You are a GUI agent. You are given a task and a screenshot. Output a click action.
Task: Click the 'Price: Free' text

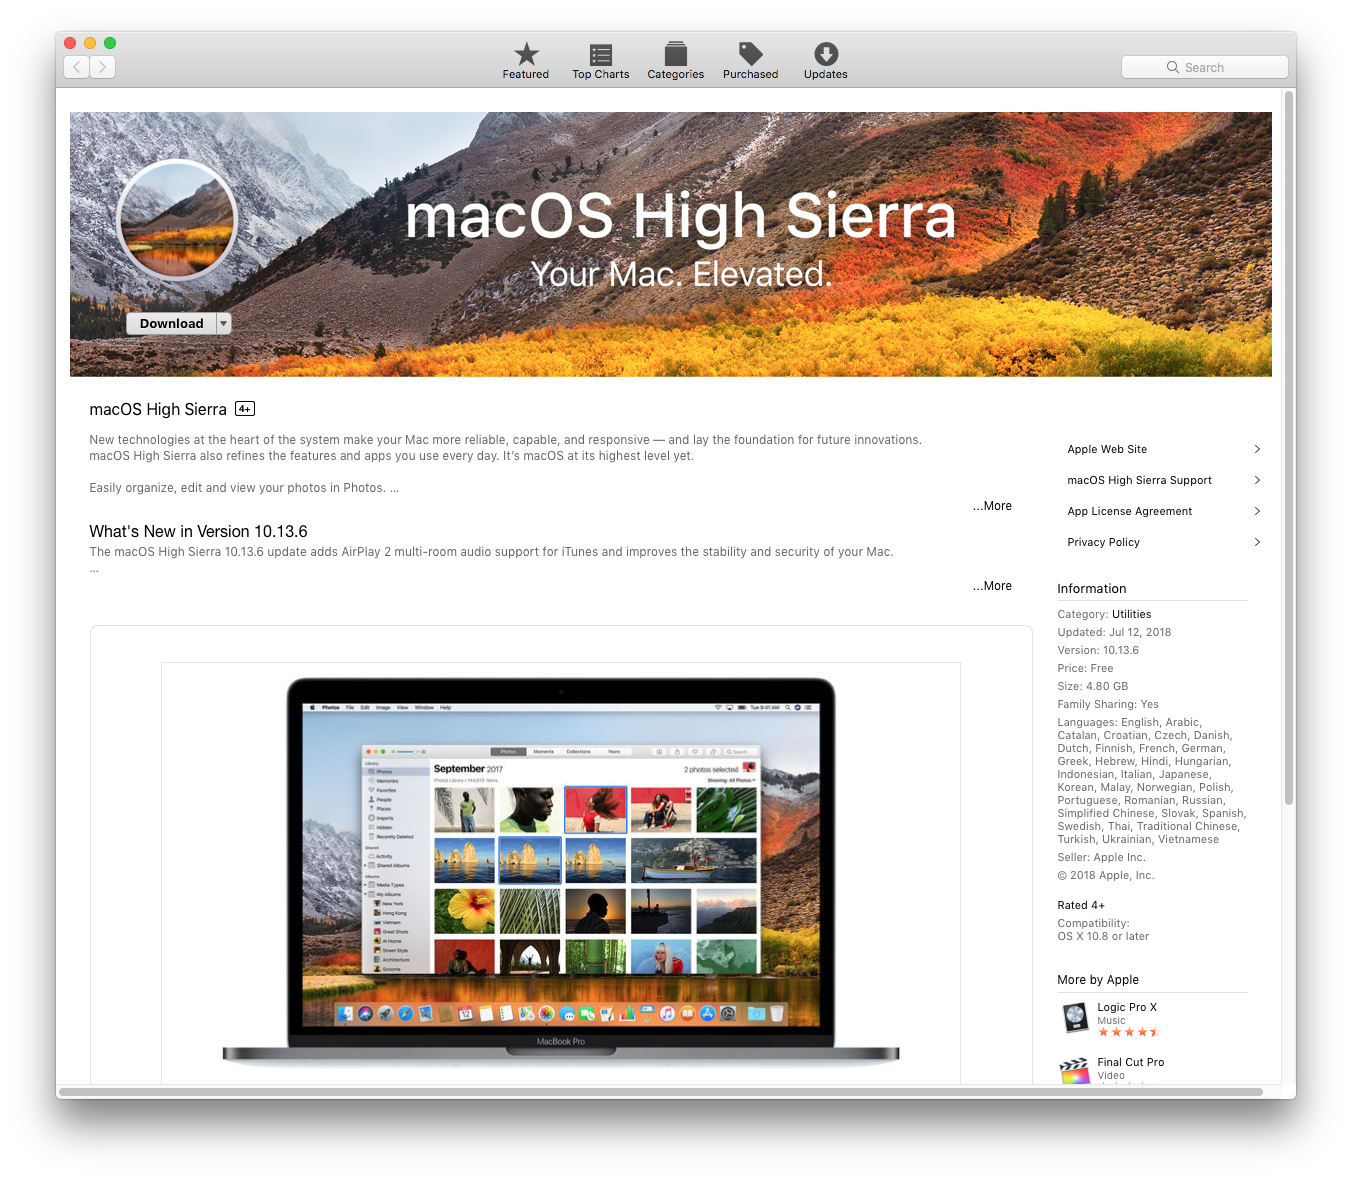click(x=1085, y=668)
